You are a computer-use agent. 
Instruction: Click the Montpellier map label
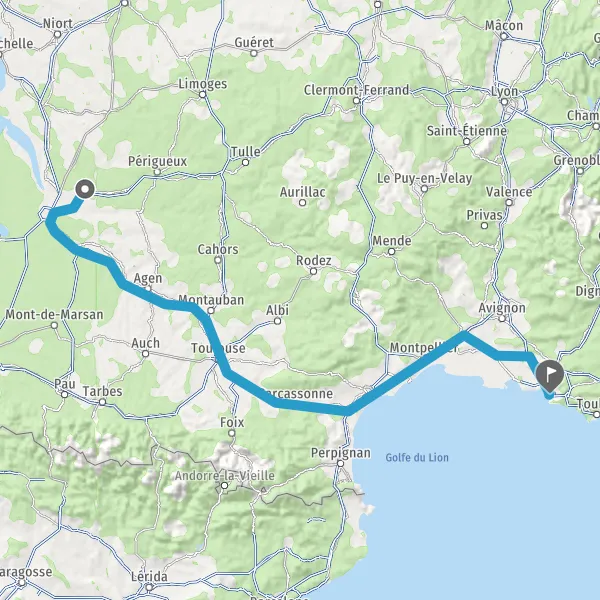[424, 347]
